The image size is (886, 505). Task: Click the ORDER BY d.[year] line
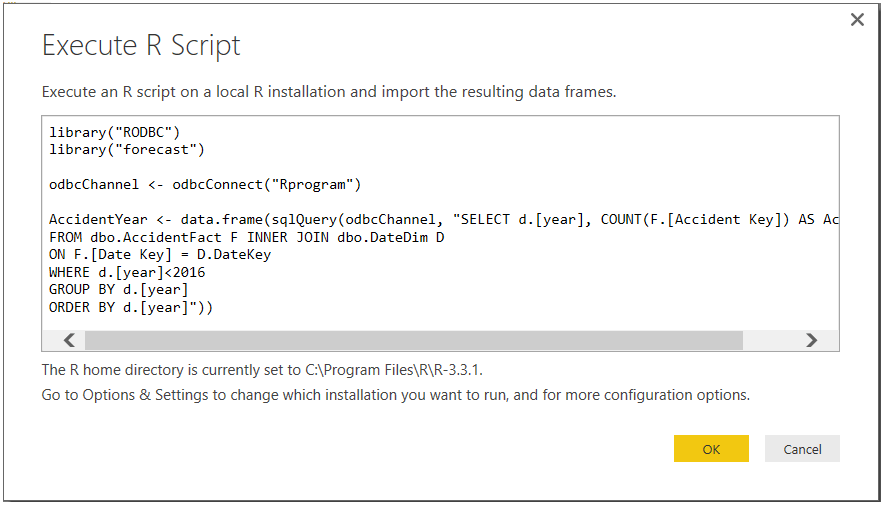(131, 307)
